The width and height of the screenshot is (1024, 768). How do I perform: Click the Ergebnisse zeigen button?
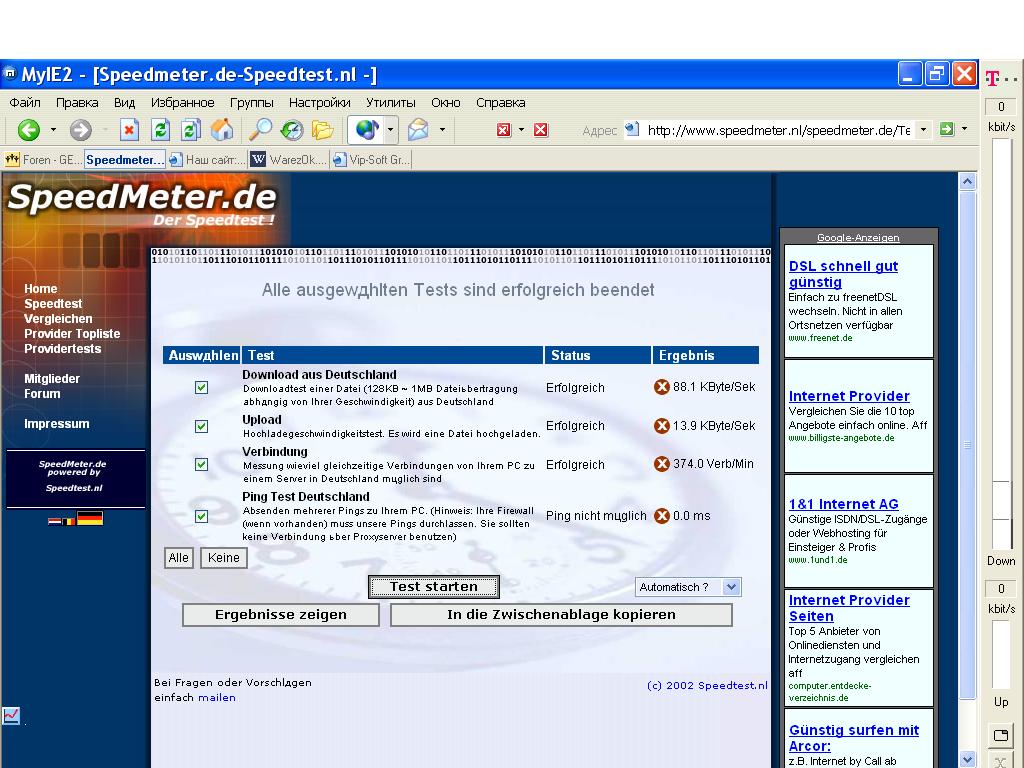click(281, 615)
